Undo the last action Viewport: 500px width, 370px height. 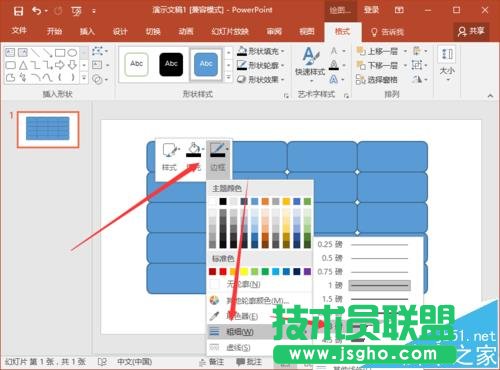(36, 11)
